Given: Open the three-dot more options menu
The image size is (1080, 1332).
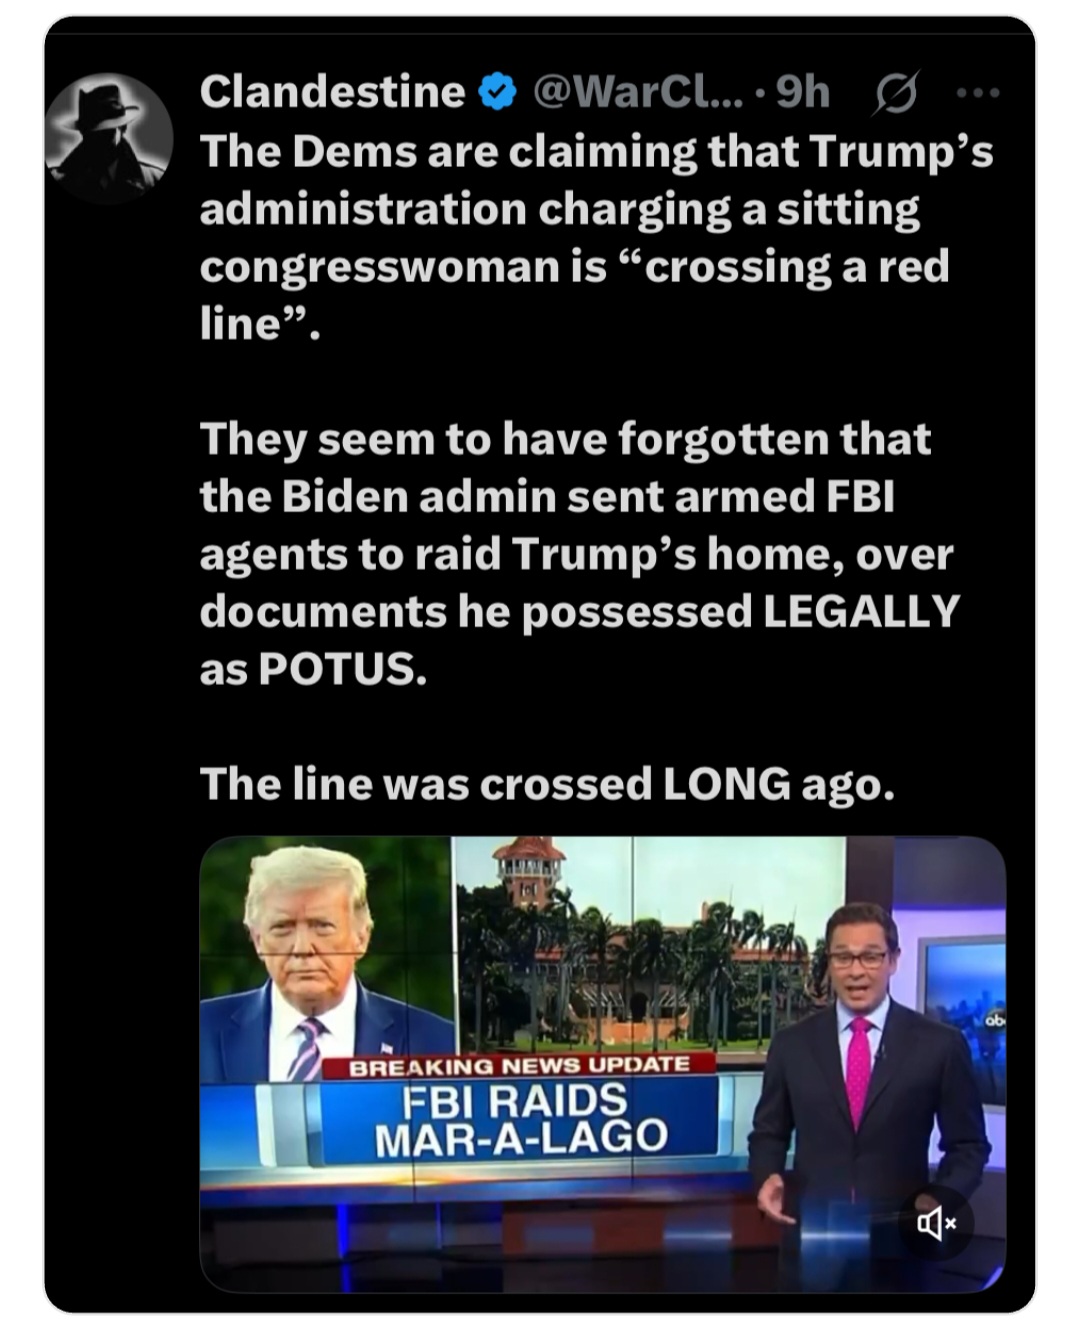Looking at the screenshot, I should click(x=977, y=93).
